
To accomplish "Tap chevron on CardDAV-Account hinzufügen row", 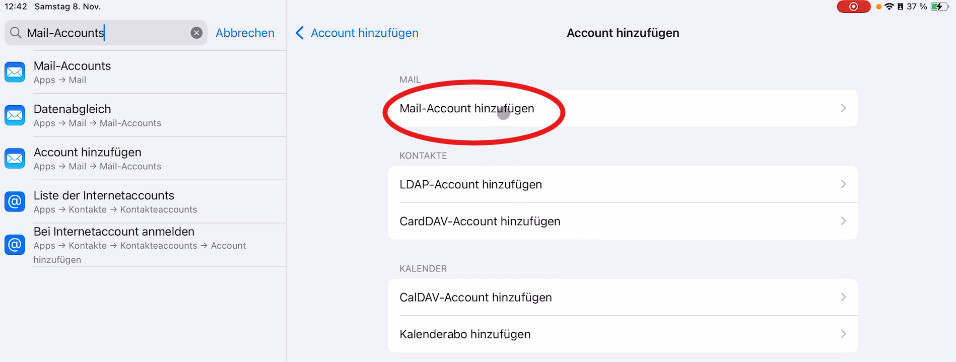I will 843,221.
